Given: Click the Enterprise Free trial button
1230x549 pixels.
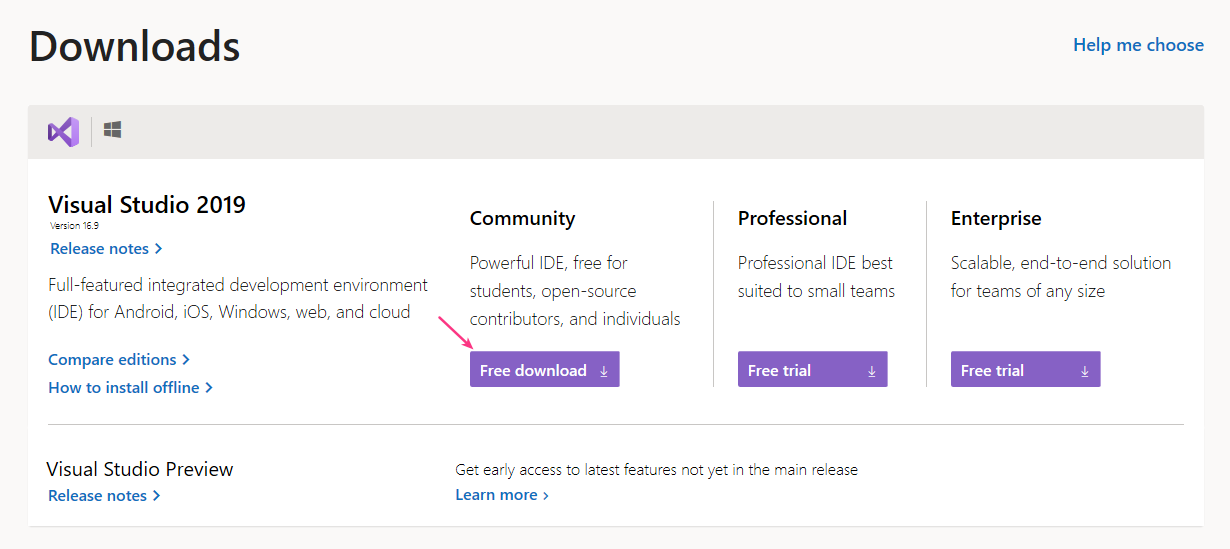Looking at the screenshot, I should tap(1025, 369).
